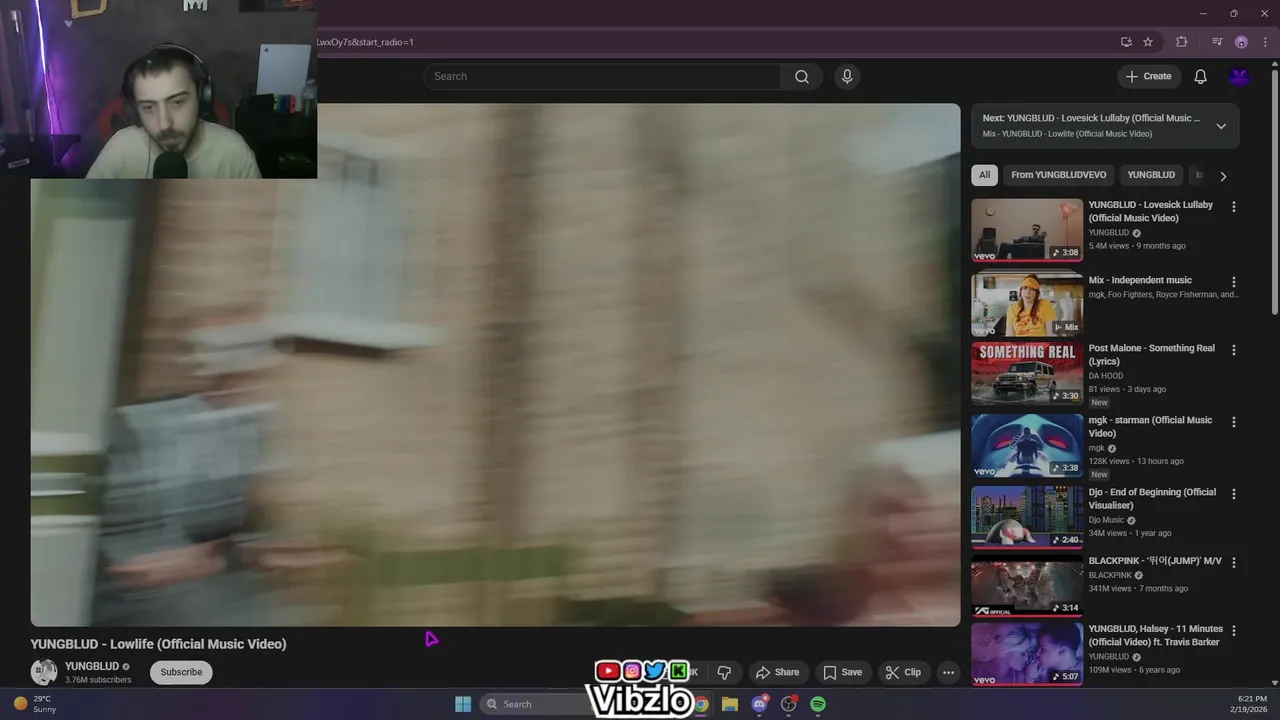
Task: Open File Explorer from taskbar
Action: click(730, 704)
